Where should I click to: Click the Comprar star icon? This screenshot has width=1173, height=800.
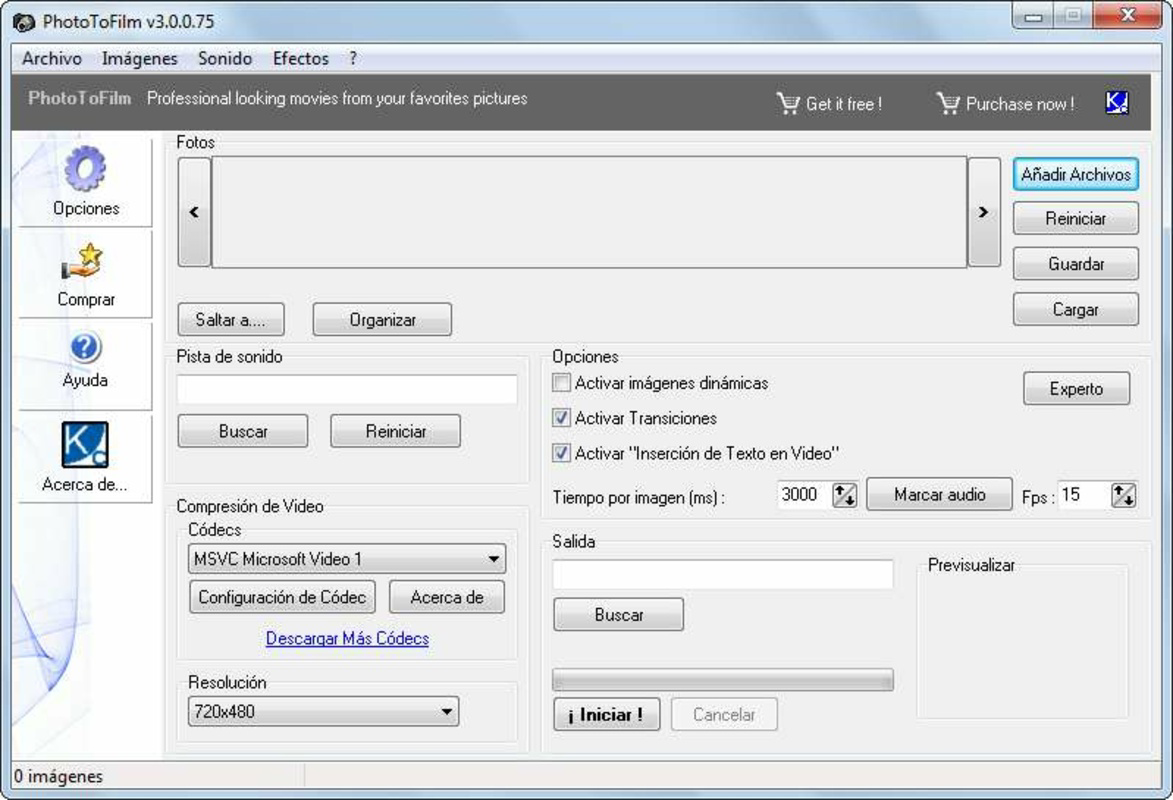[82, 262]
